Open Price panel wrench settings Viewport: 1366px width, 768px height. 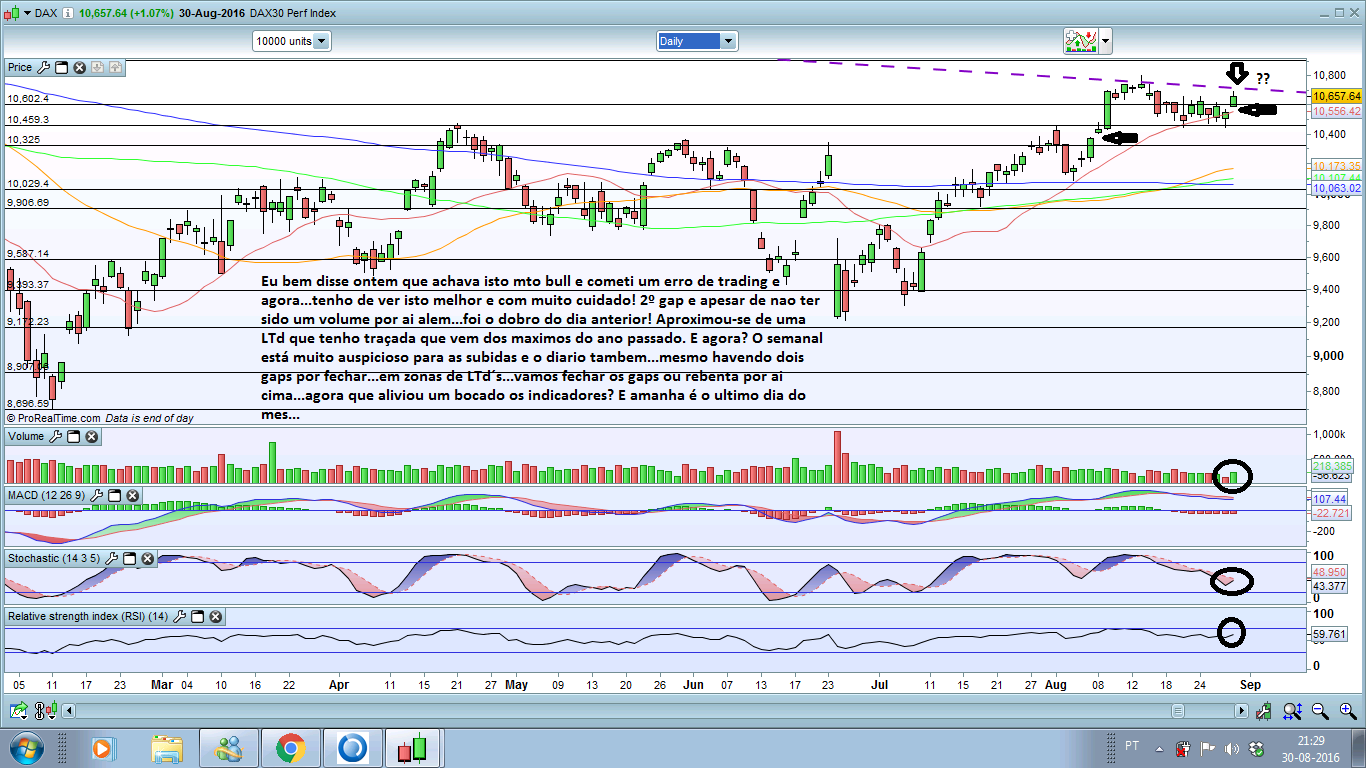click(44, 67)
